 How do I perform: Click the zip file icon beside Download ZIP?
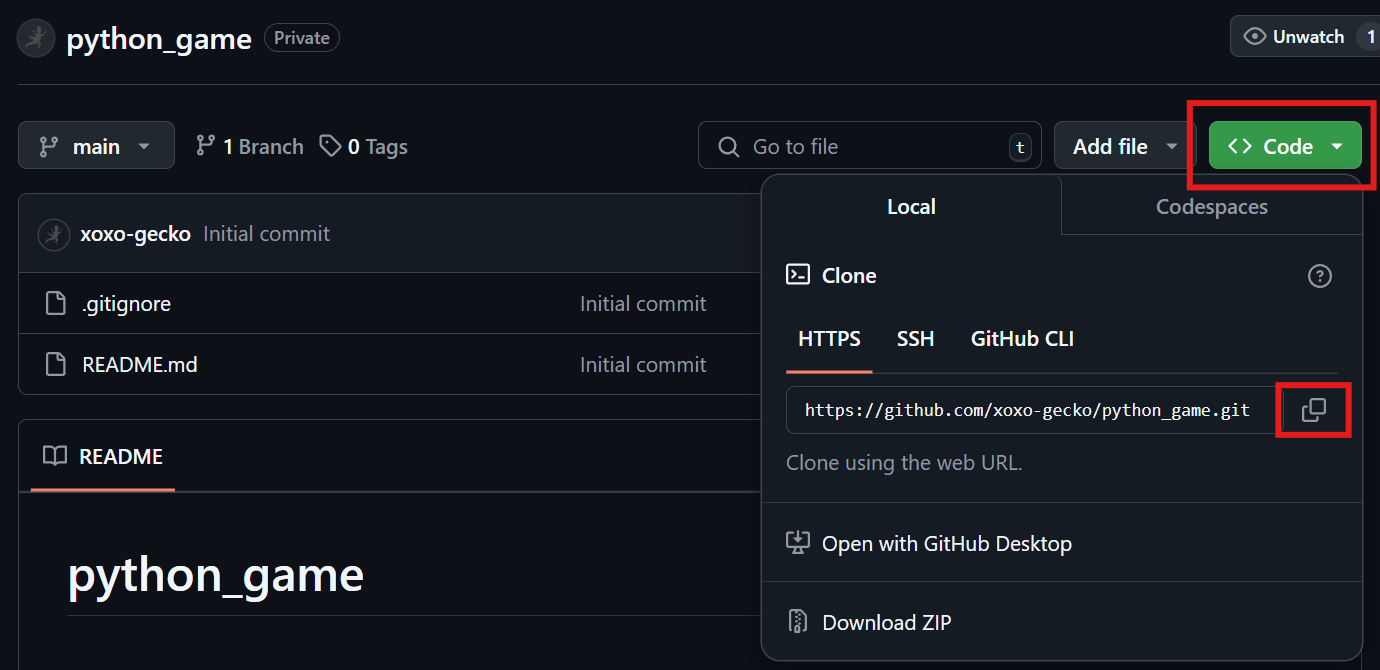[797, 622]
